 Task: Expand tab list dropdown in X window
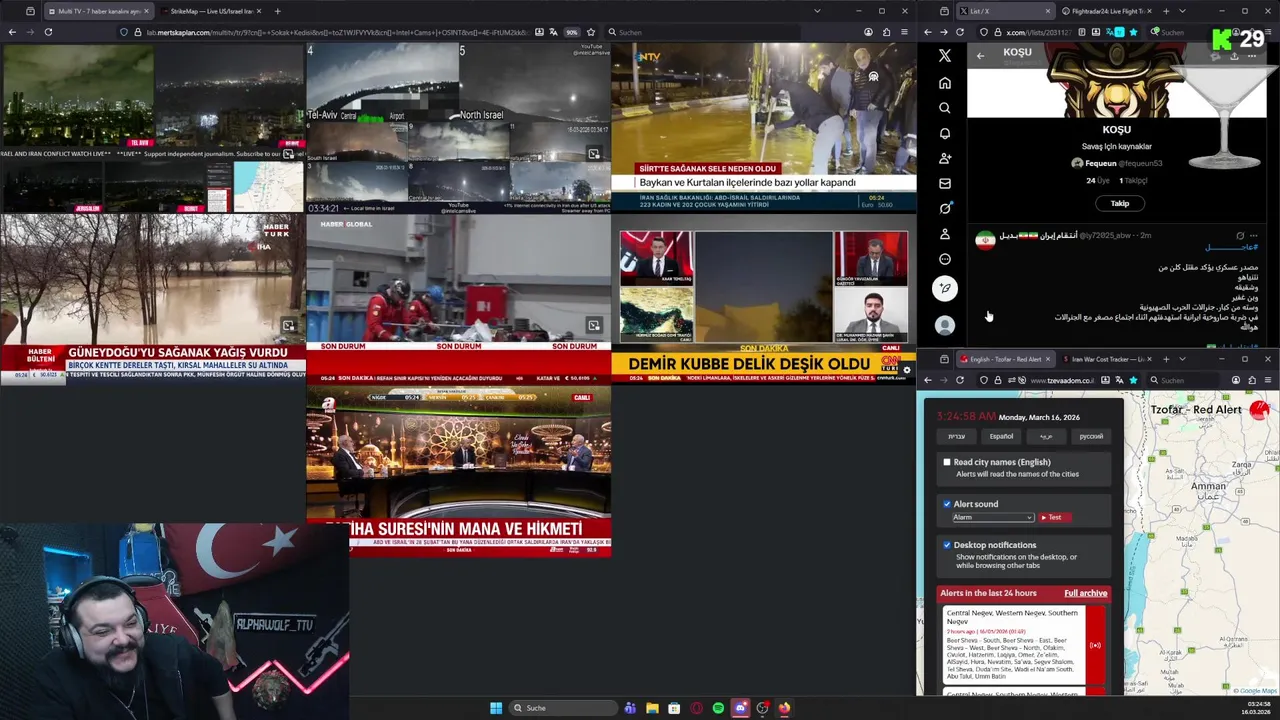1182,11
